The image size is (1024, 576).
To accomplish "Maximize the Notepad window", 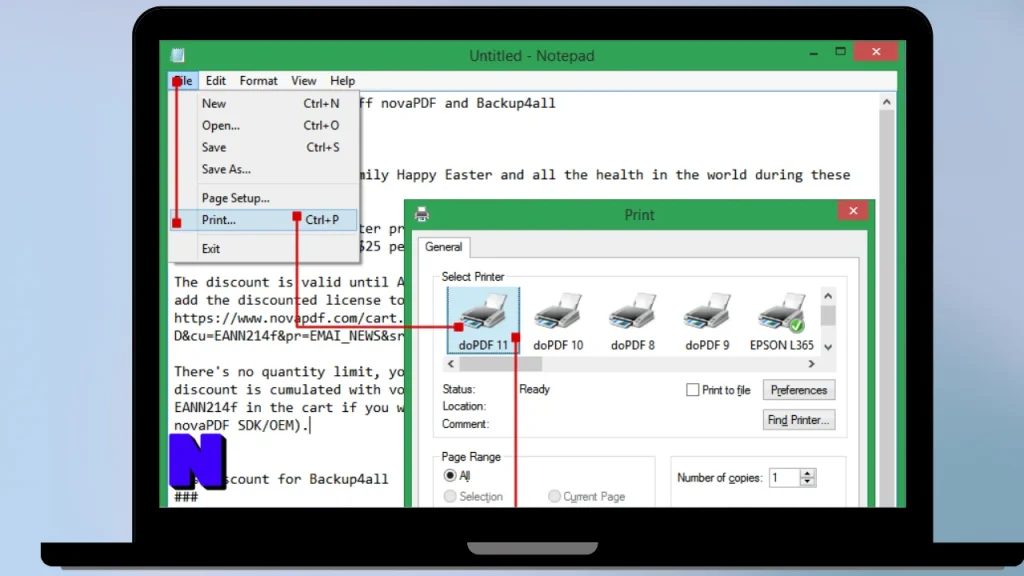I will coord(840,52).
